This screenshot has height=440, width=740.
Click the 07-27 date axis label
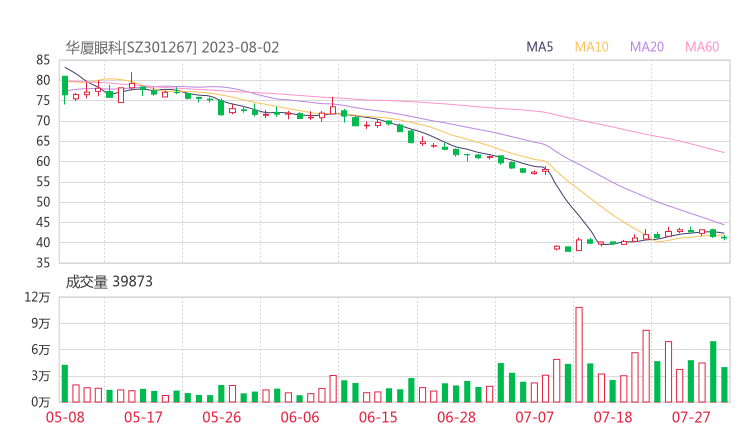[691, 417]
